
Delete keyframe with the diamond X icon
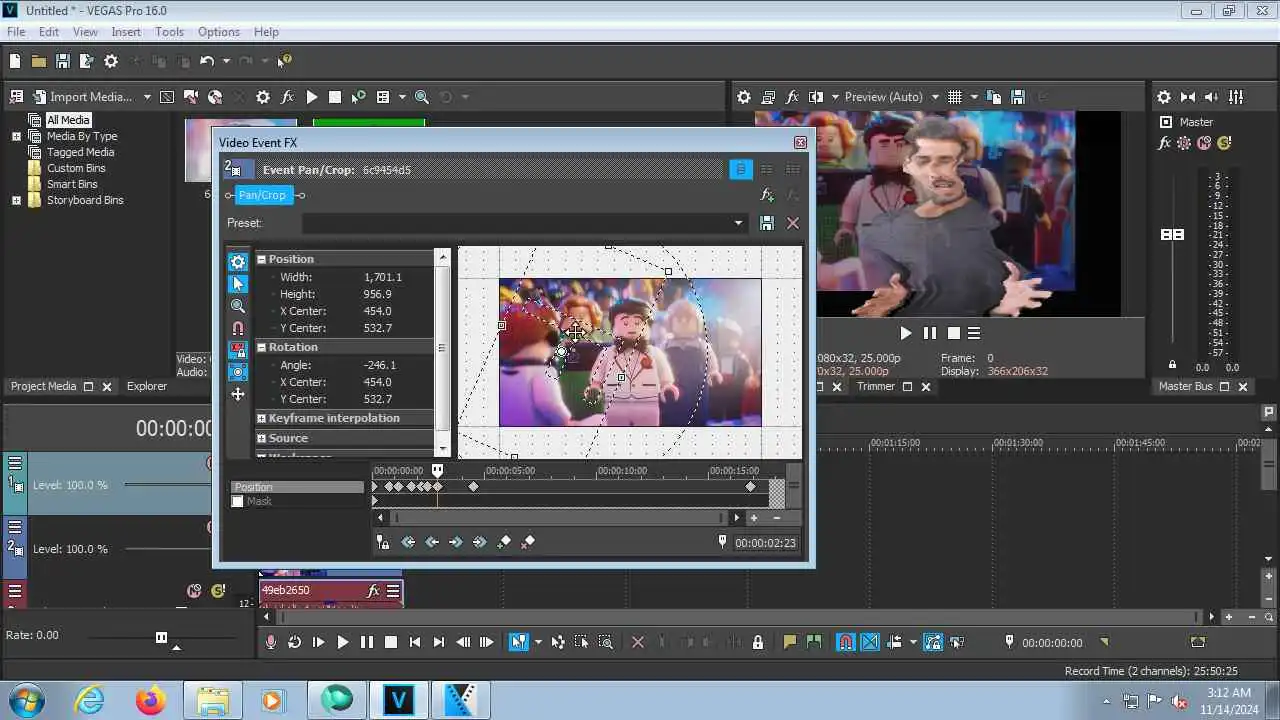tap(528, 542)
